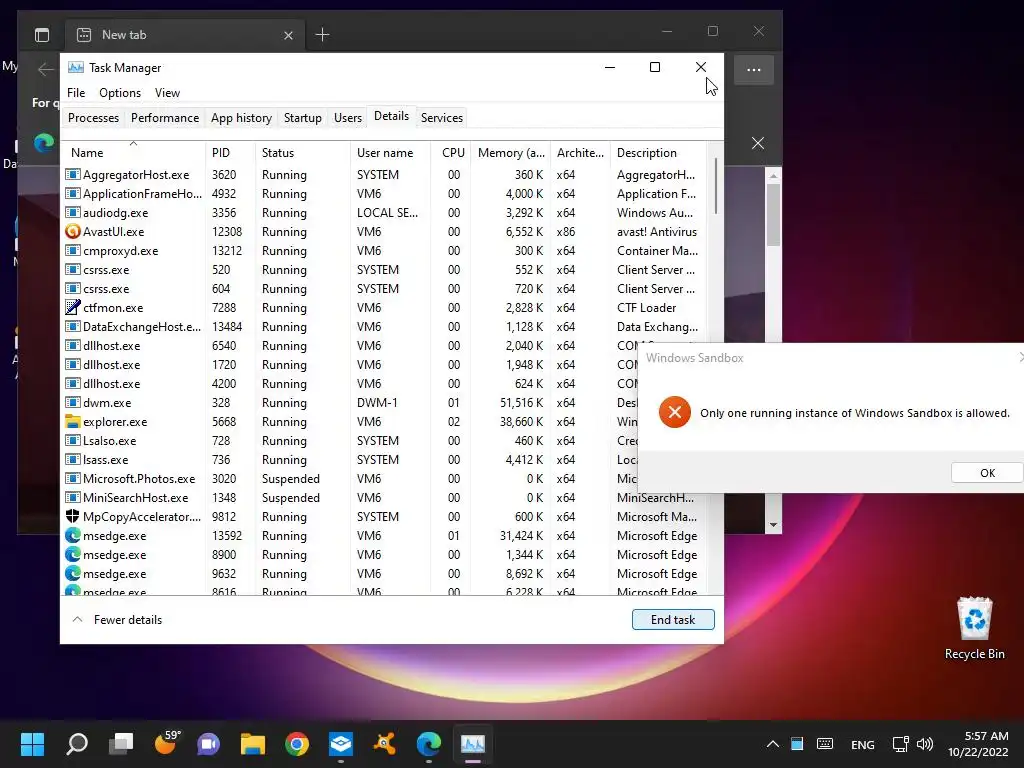Open the Options menu in Task Manager
The image size is (1024, 768).
click(x=120, y=93)
